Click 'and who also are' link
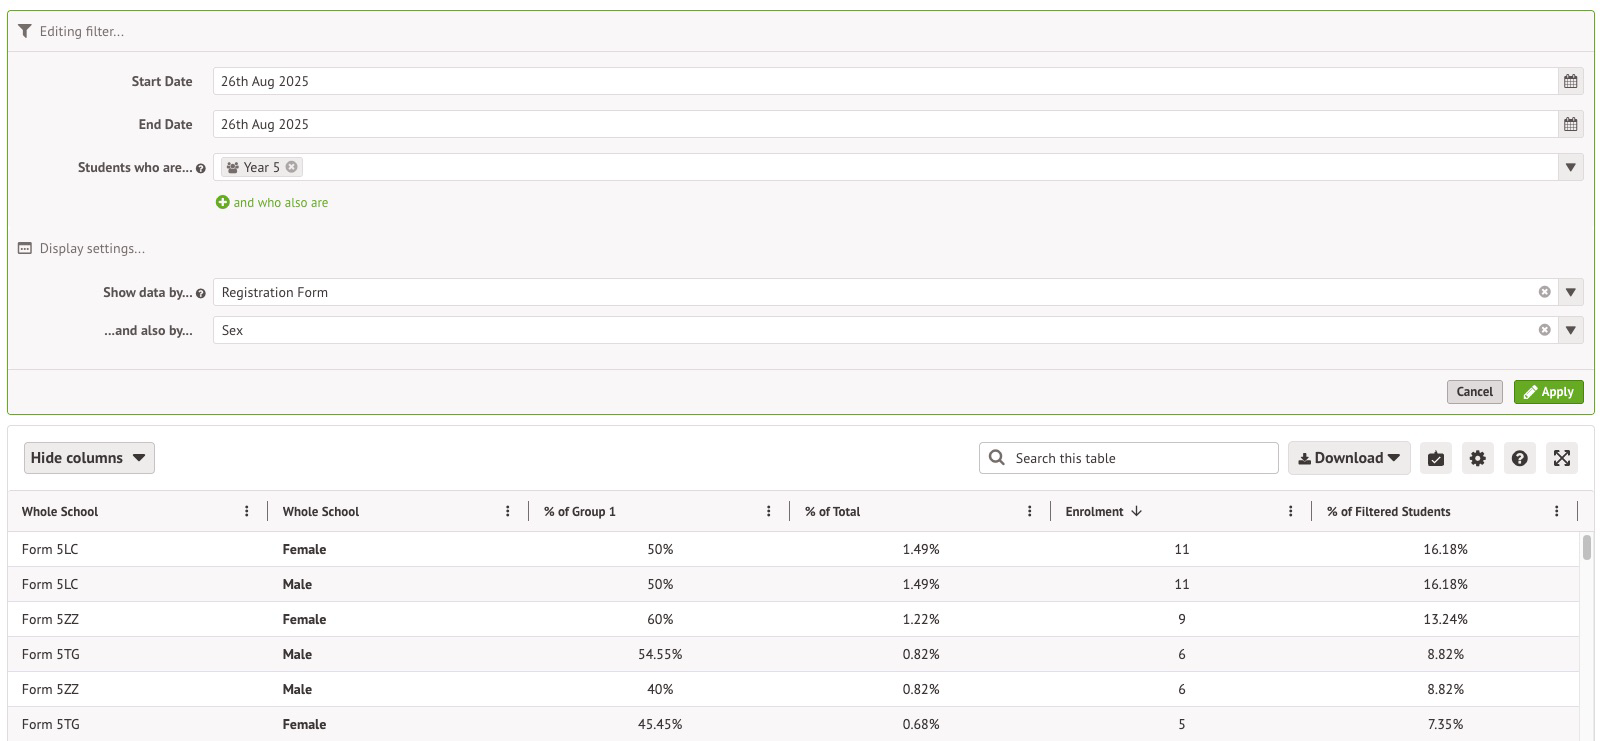Screen dimensions: 1600x741 tap(280, 203)
